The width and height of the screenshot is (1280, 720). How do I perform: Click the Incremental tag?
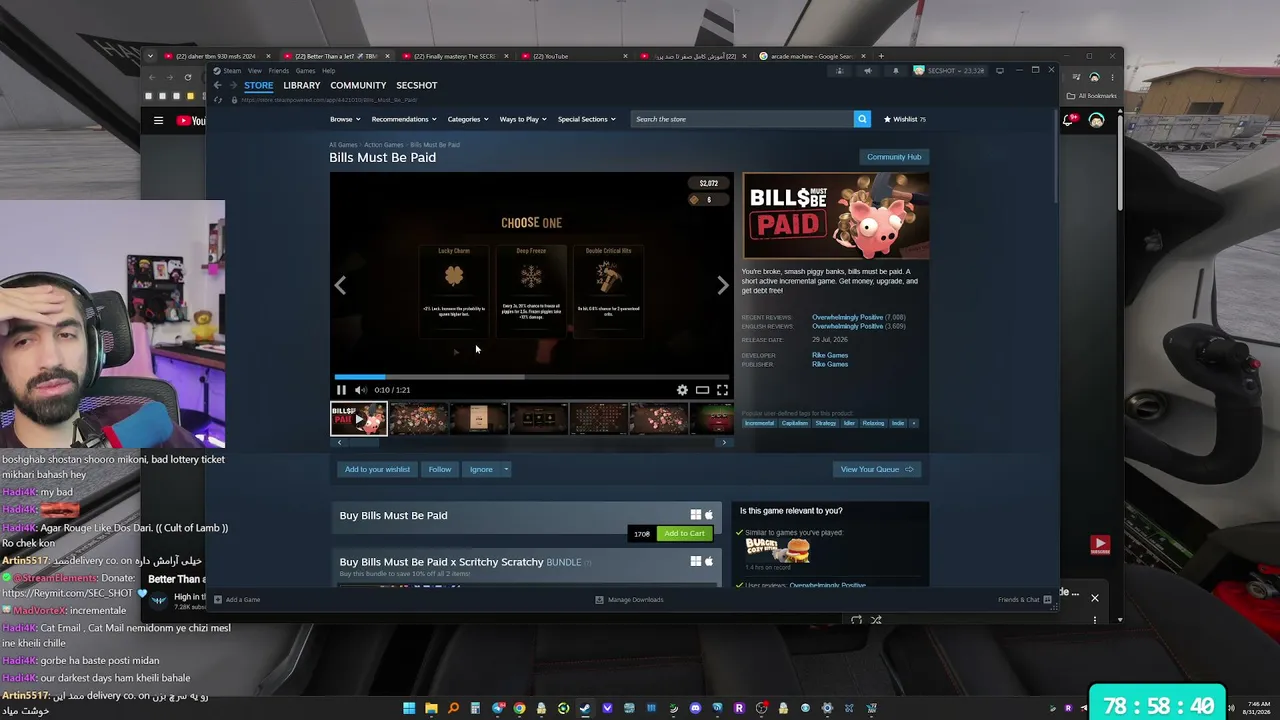click(759, 423)
